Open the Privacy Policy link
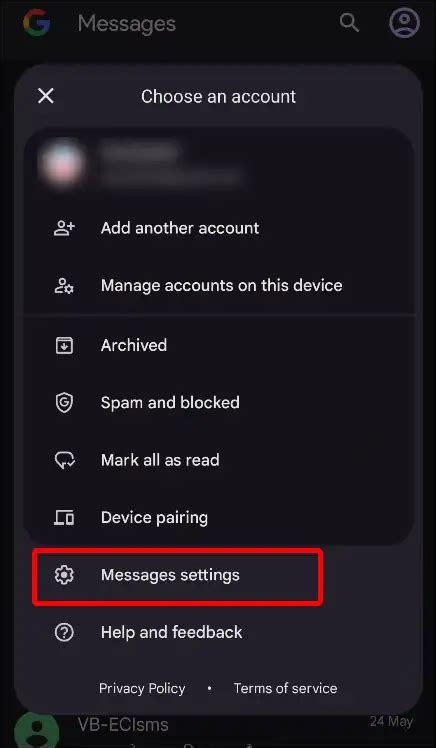The image size is (436, 748). click(x=142, y=688)
